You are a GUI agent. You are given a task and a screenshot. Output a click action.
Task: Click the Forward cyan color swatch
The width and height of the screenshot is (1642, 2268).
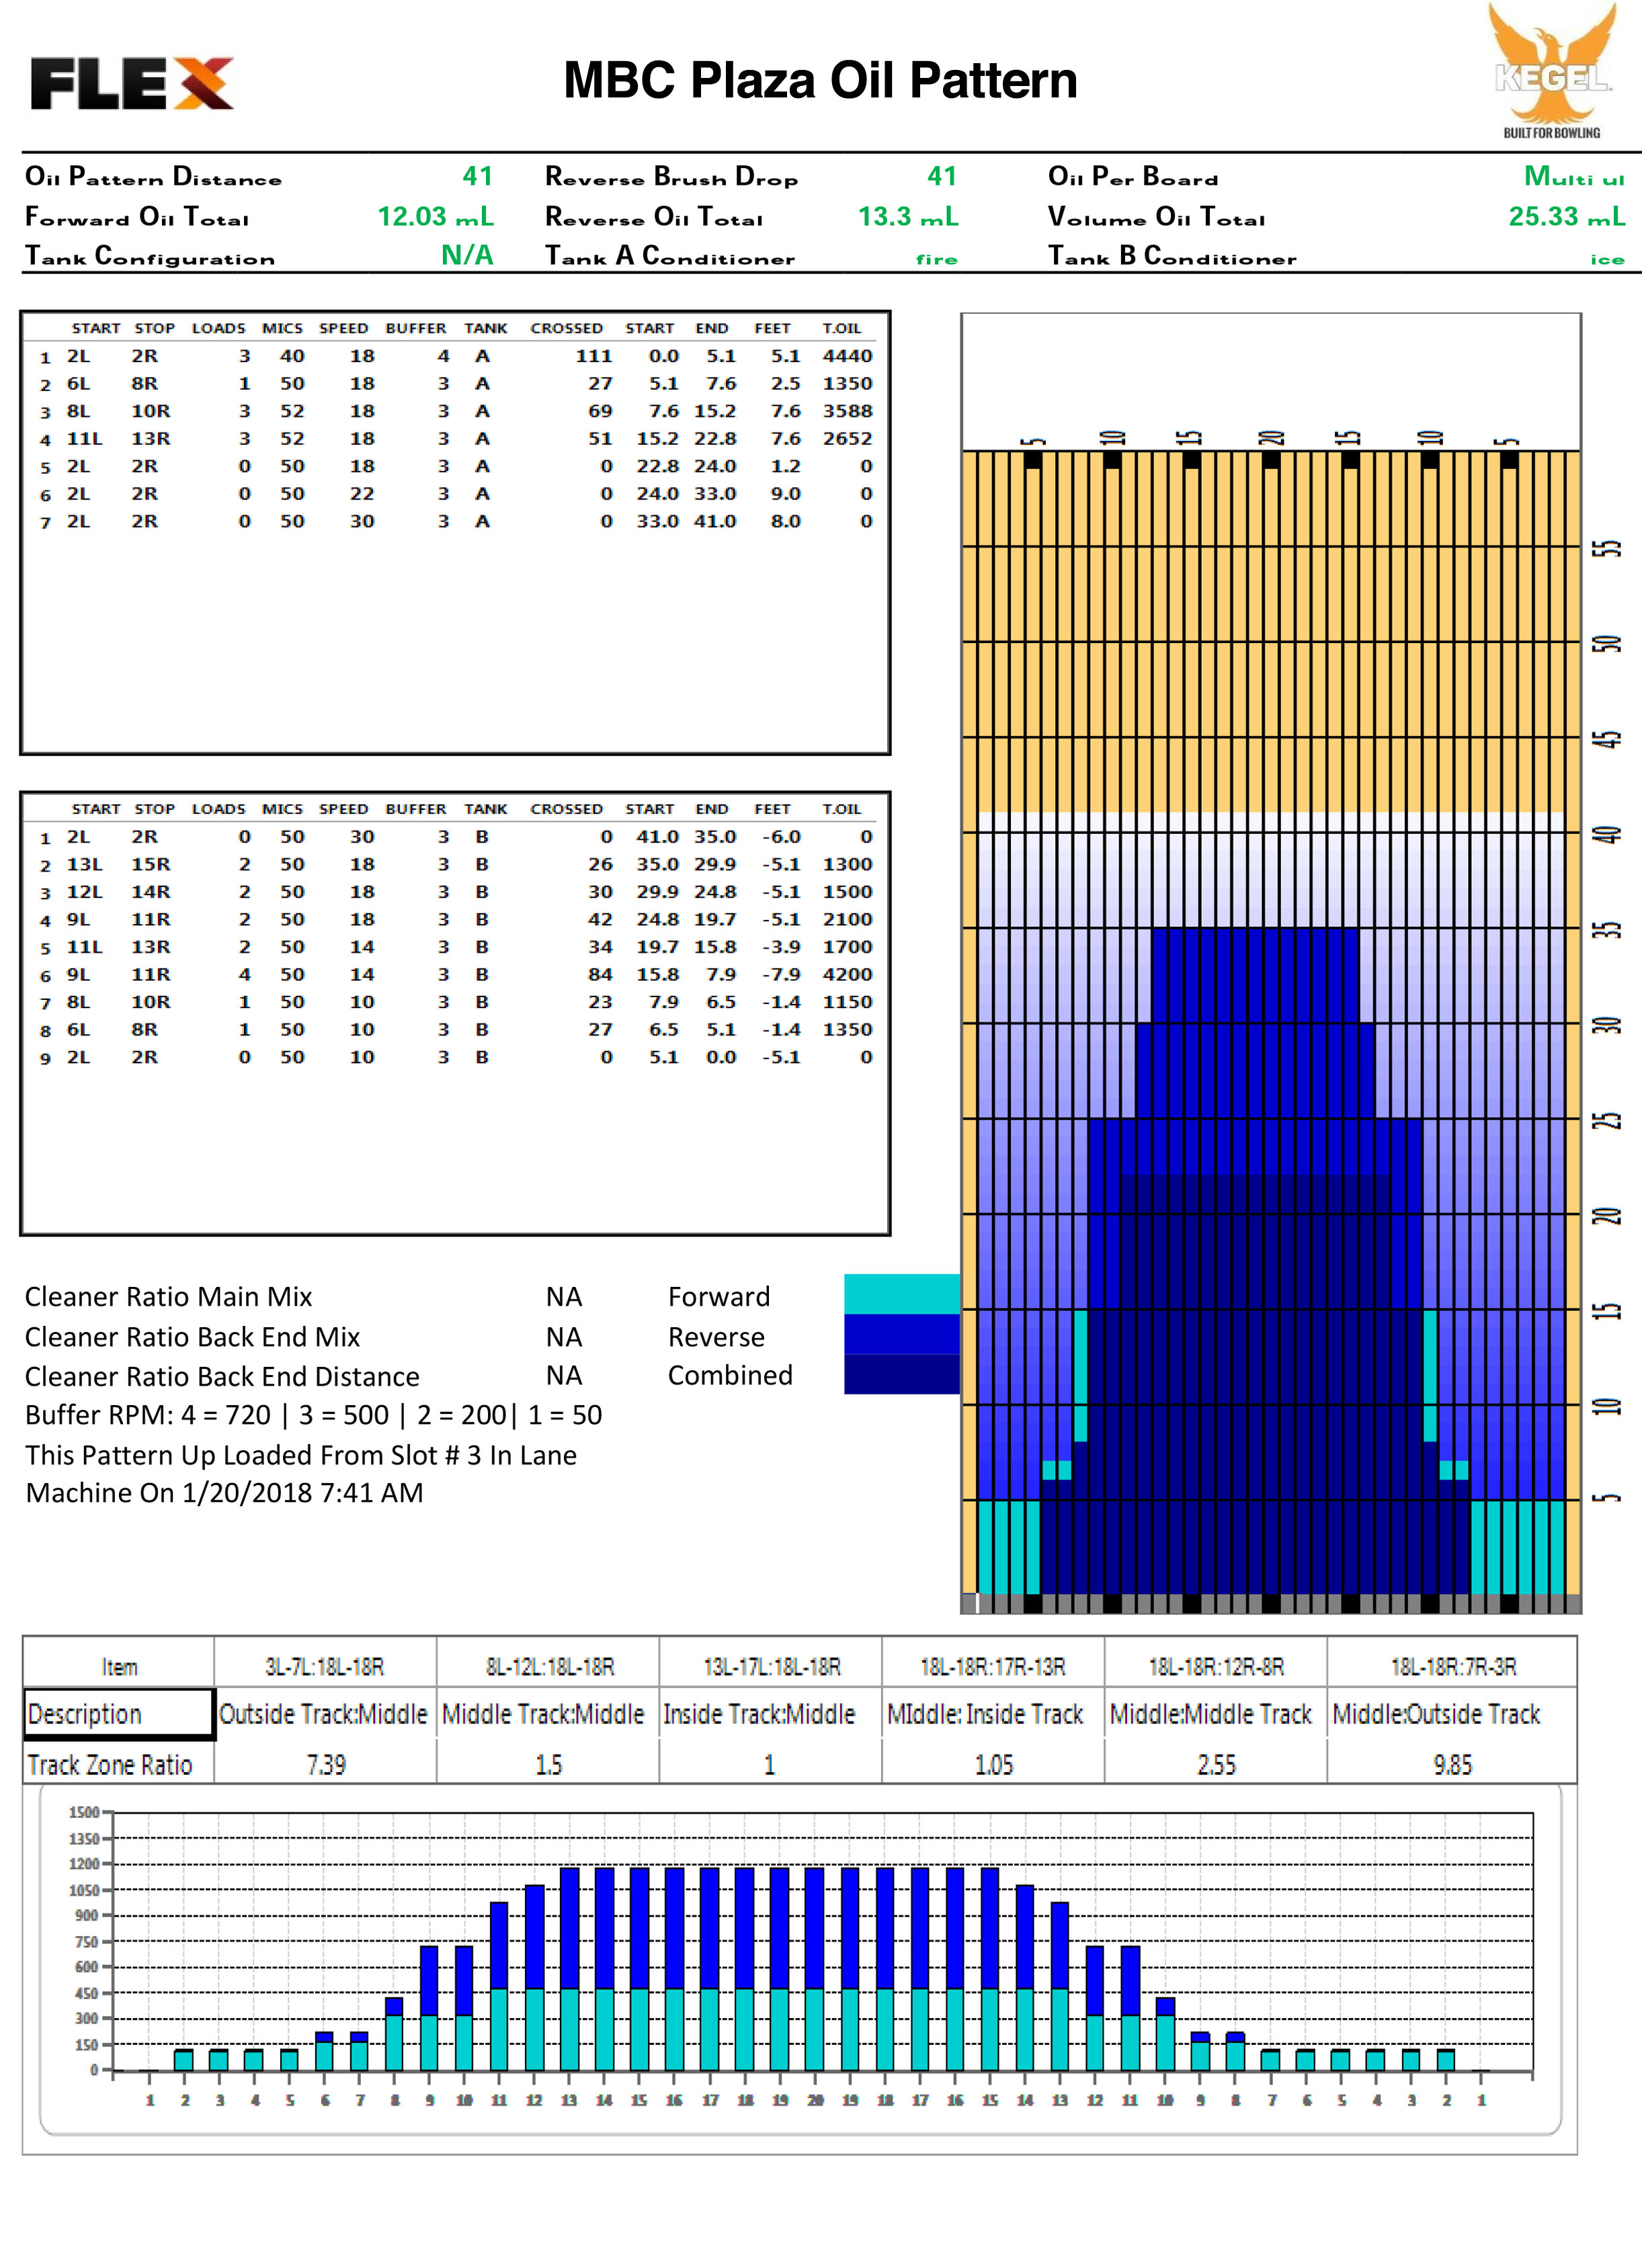901,1294
